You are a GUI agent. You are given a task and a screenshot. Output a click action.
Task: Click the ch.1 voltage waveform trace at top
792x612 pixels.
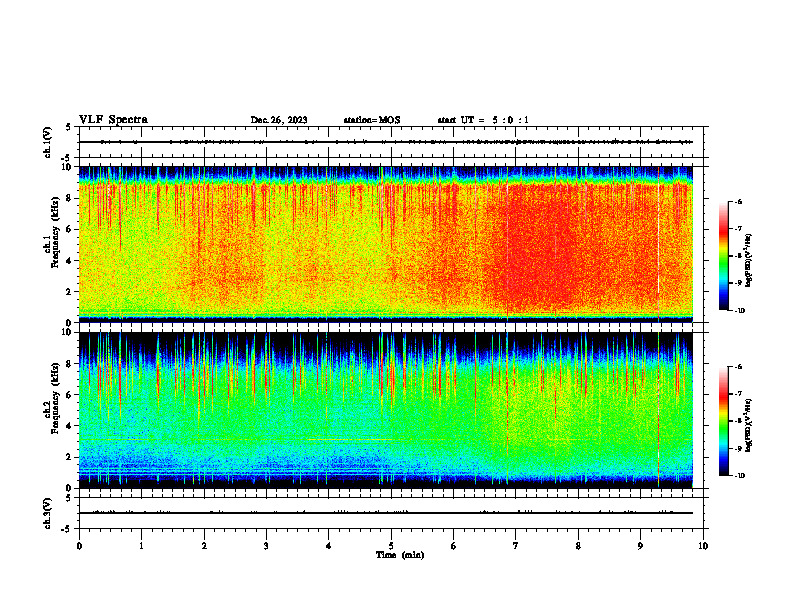coord(386,142)
